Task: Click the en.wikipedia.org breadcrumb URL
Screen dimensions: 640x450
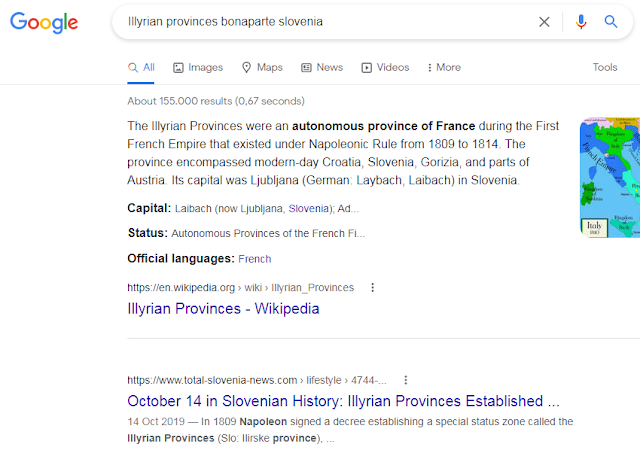Action: tap(240, 287)
